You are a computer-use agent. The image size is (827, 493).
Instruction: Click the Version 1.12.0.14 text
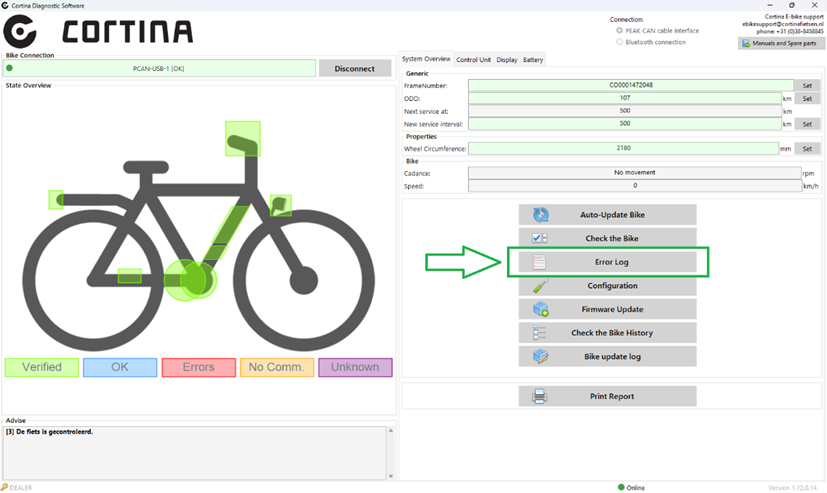[x=792, y=488]
